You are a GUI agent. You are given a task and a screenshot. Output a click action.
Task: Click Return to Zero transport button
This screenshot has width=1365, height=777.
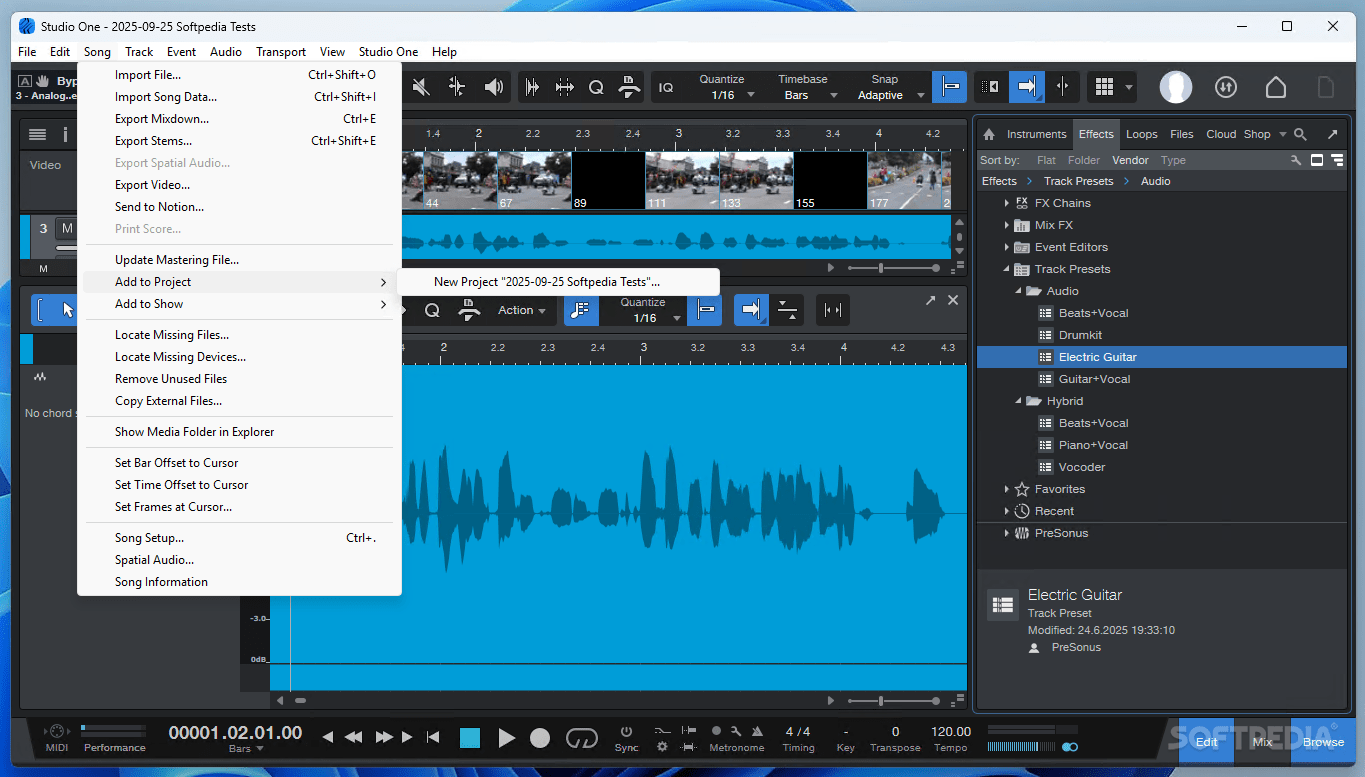point(433,738)
